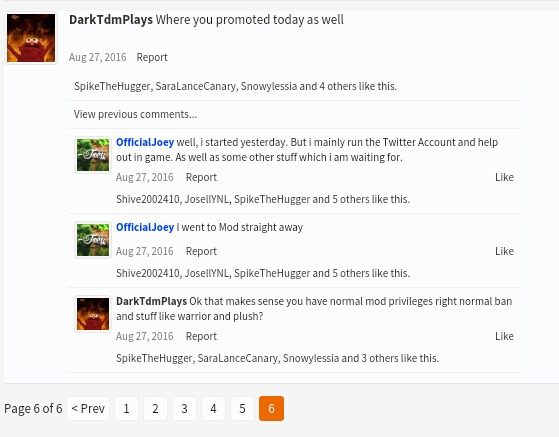Viewport: 559px width, 437px height.
Task: Click OfficialJoey avatar on Mod comment
Action: coord(93,240)
